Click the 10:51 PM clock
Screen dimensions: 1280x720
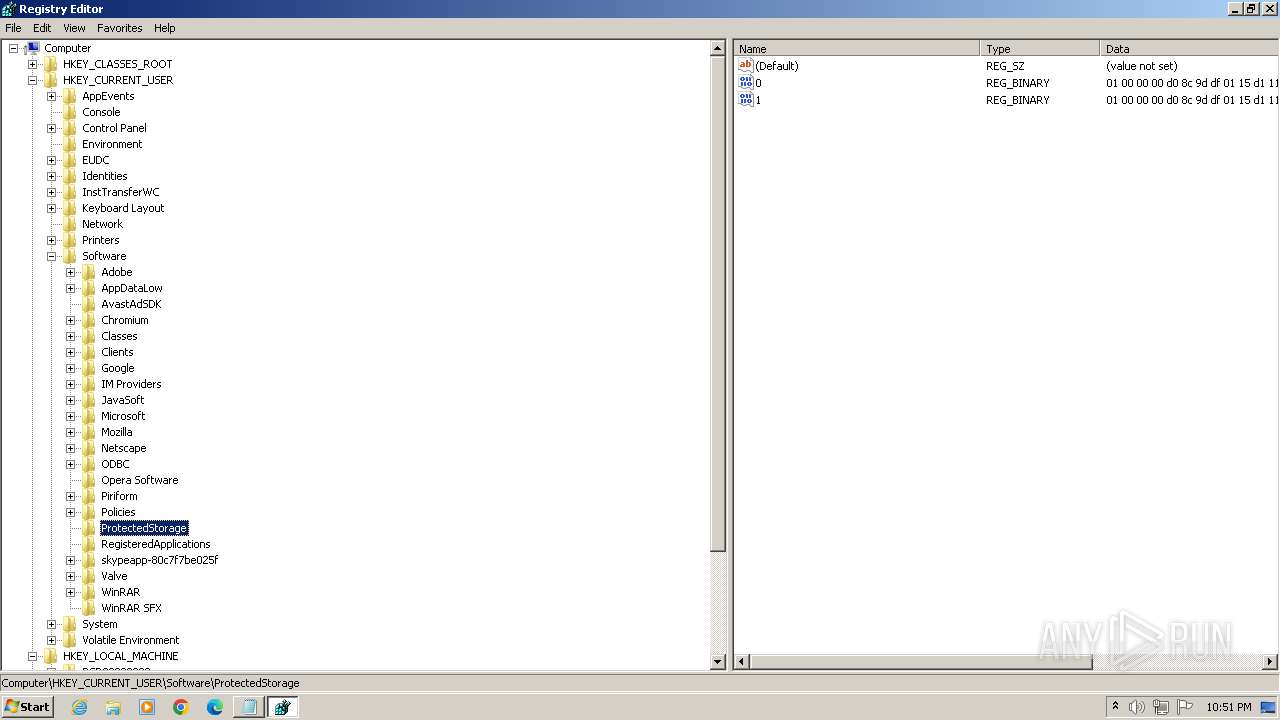(x=1229, y=707)
